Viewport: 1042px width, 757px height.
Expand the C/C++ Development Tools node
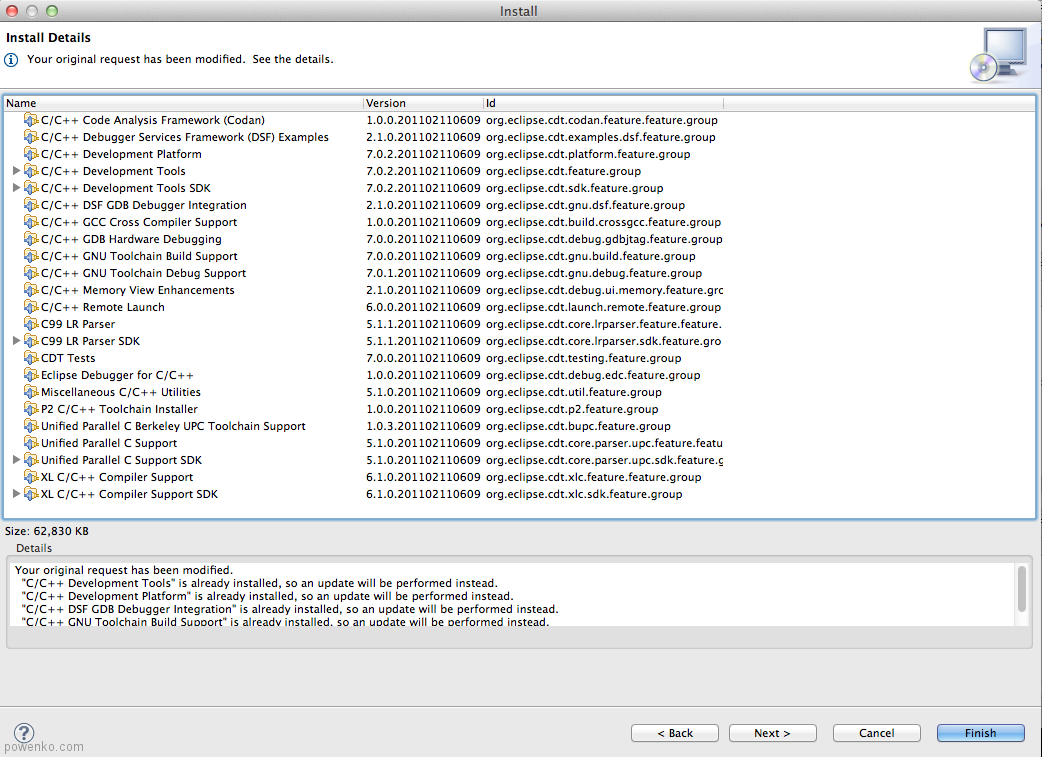click(x=17, y=171)
